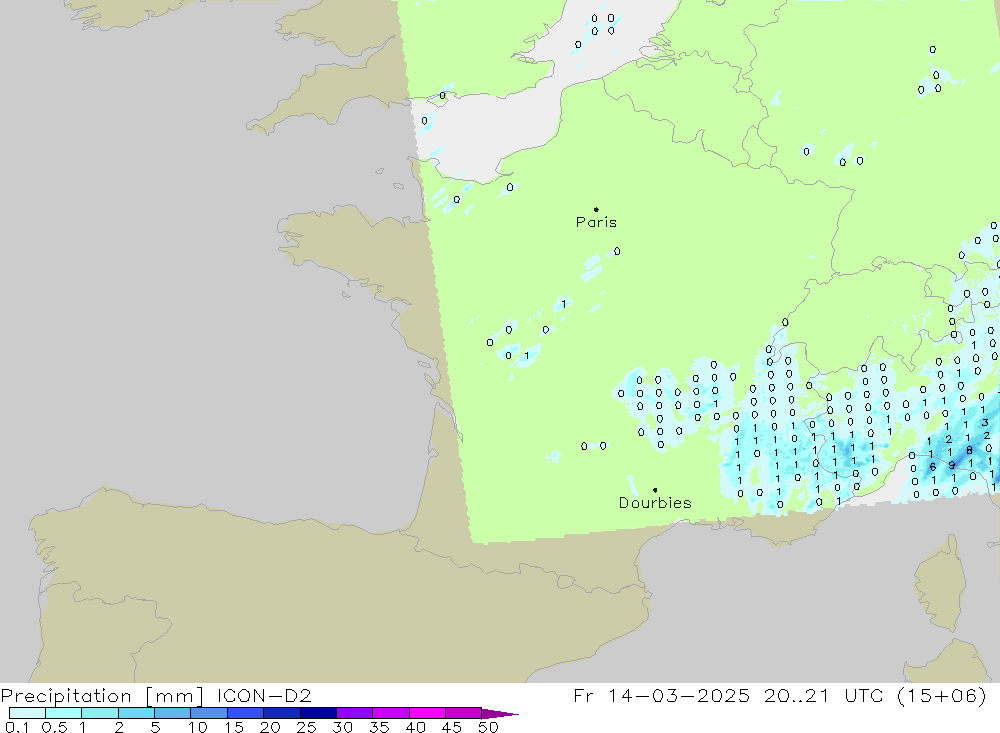Pick the 10 to 15 mm legend swatch
Image resolution: width=1000 pixels, height=733 pixels.
209,713
